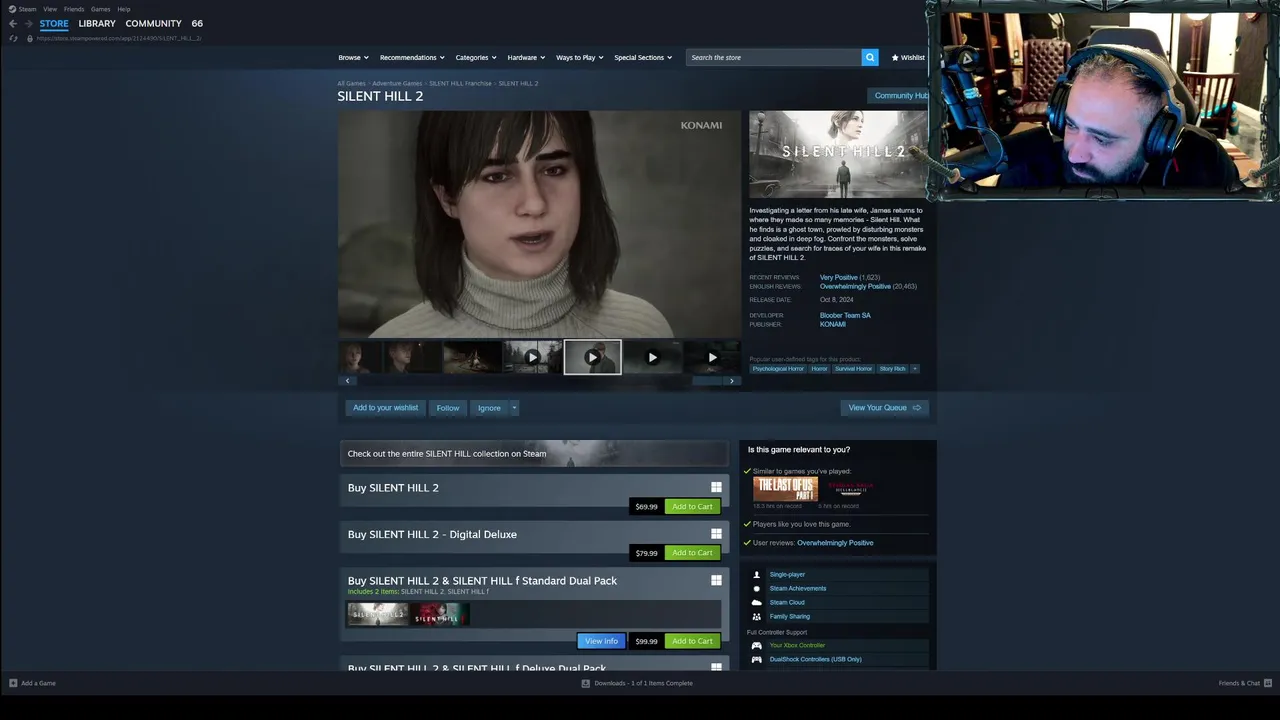Image resolution: width=1280 pixels, height=720 pixels.
Task: Focus the Search the store field
Action: [x=774, y=57]
